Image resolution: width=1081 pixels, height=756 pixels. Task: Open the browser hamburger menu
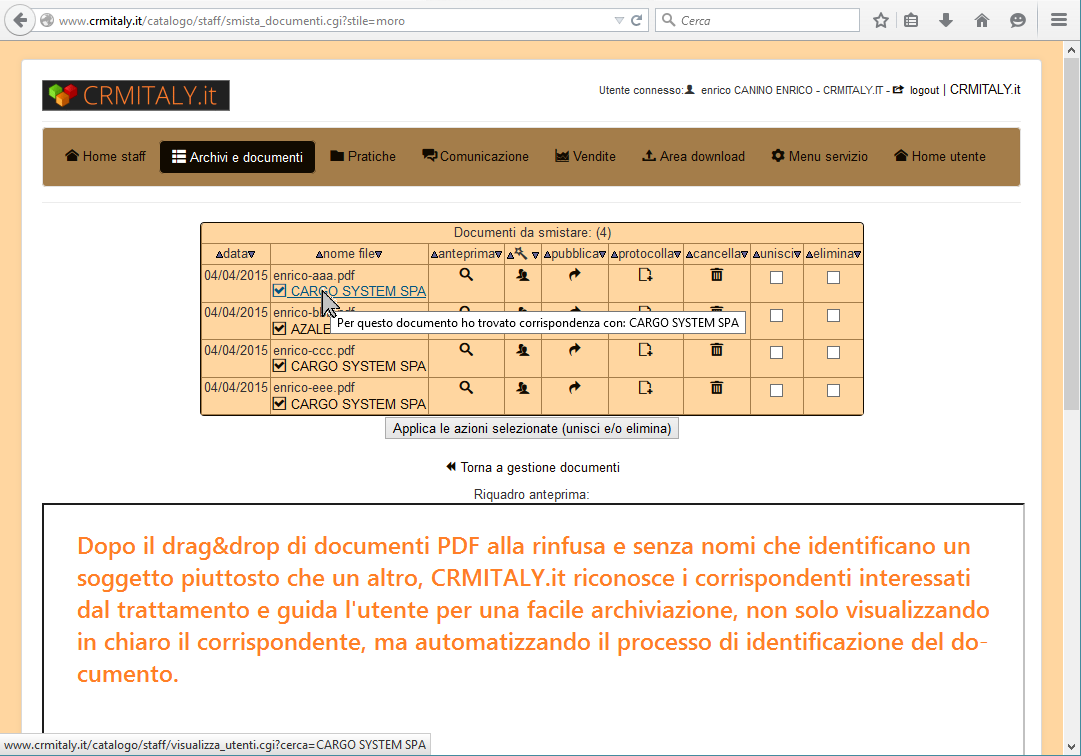[x=1059, y=21]
